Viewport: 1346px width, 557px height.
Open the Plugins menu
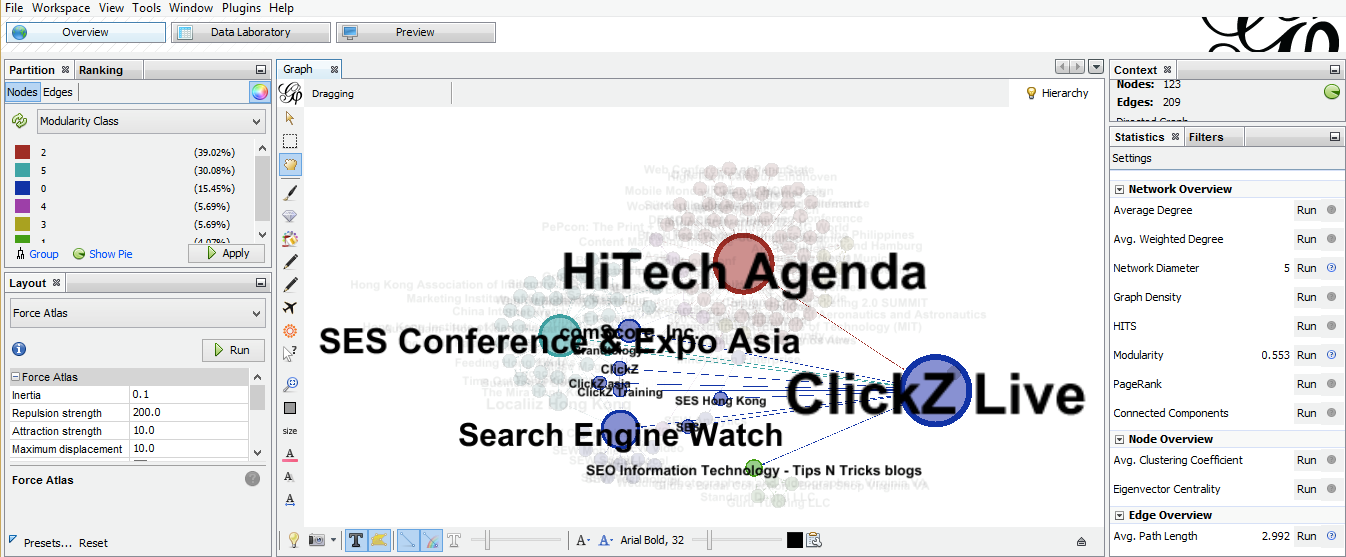(241, 8)
